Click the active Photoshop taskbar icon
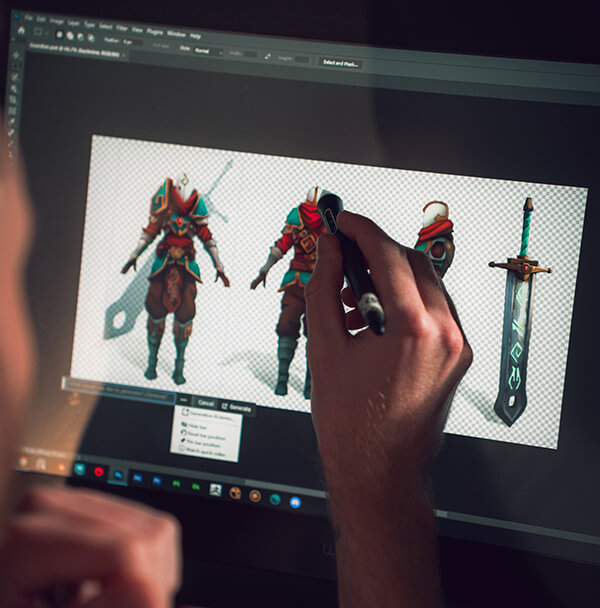The height and width of the screenshot is (608, 600). coord(118,474)
